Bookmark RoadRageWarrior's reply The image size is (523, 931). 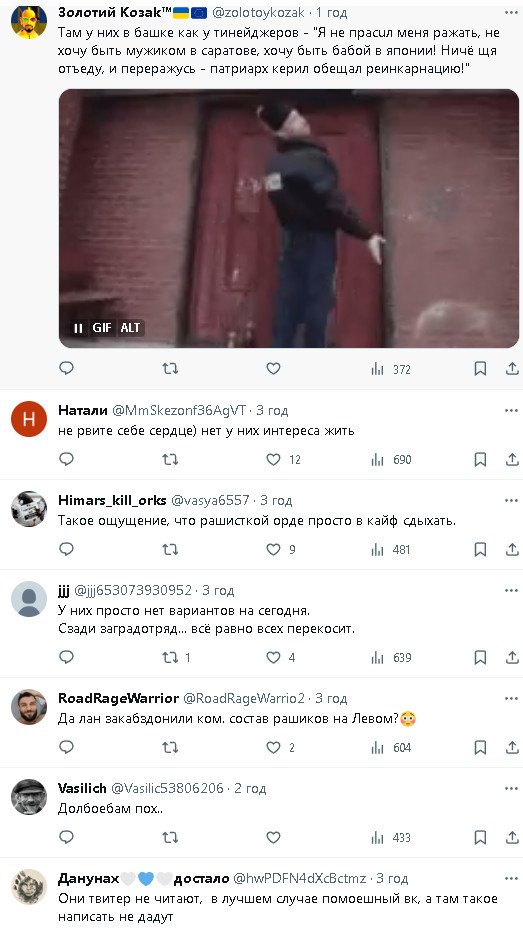[x=480, y=747]
